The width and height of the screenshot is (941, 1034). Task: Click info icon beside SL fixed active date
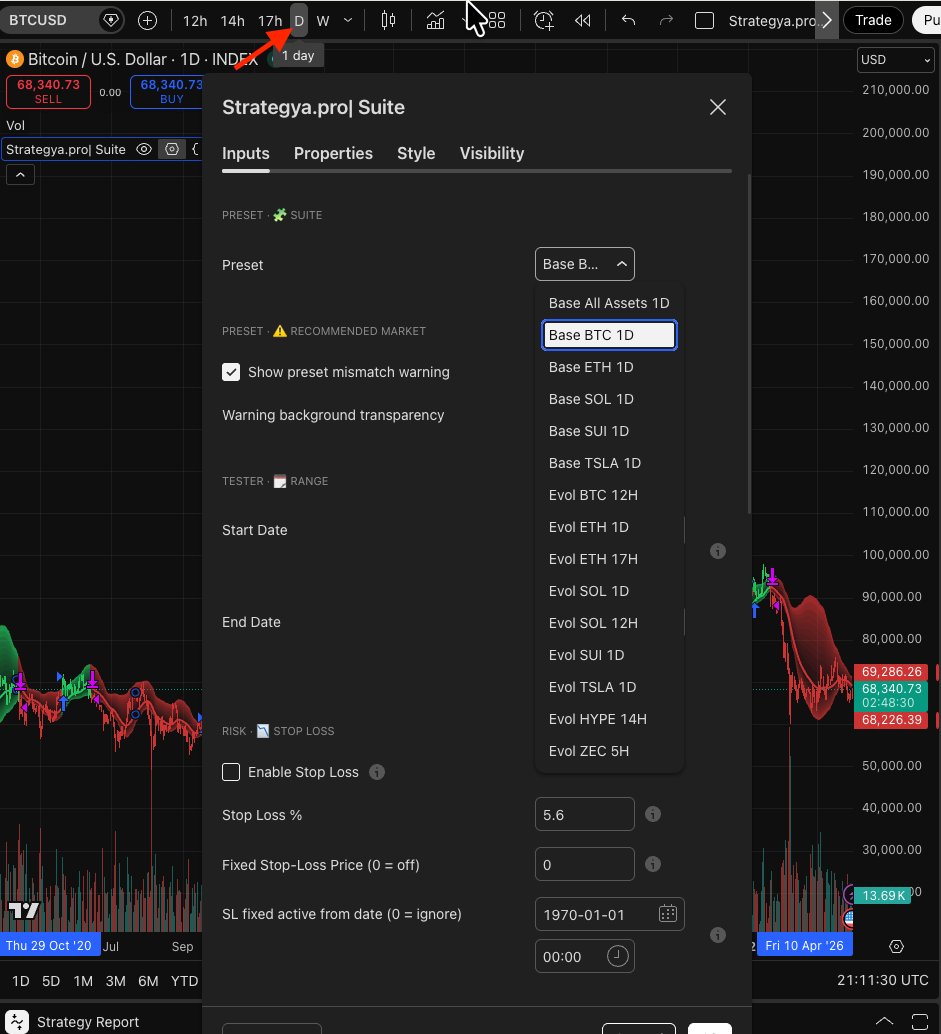point(717,935)
